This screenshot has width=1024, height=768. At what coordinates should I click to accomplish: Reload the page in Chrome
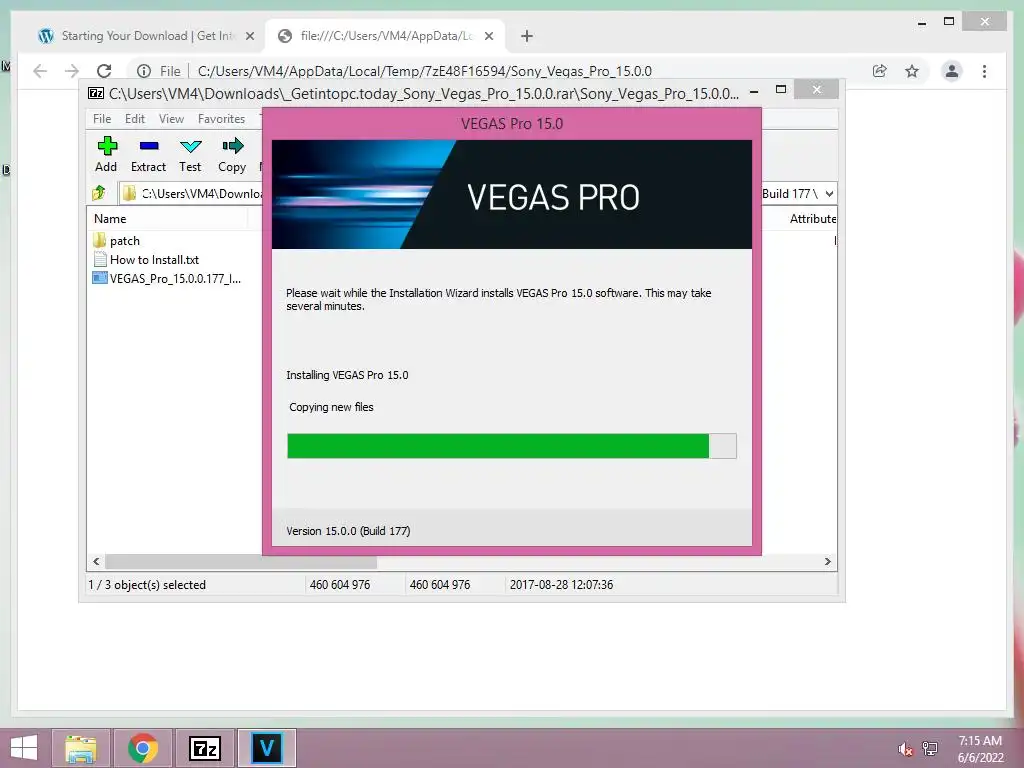104,71
